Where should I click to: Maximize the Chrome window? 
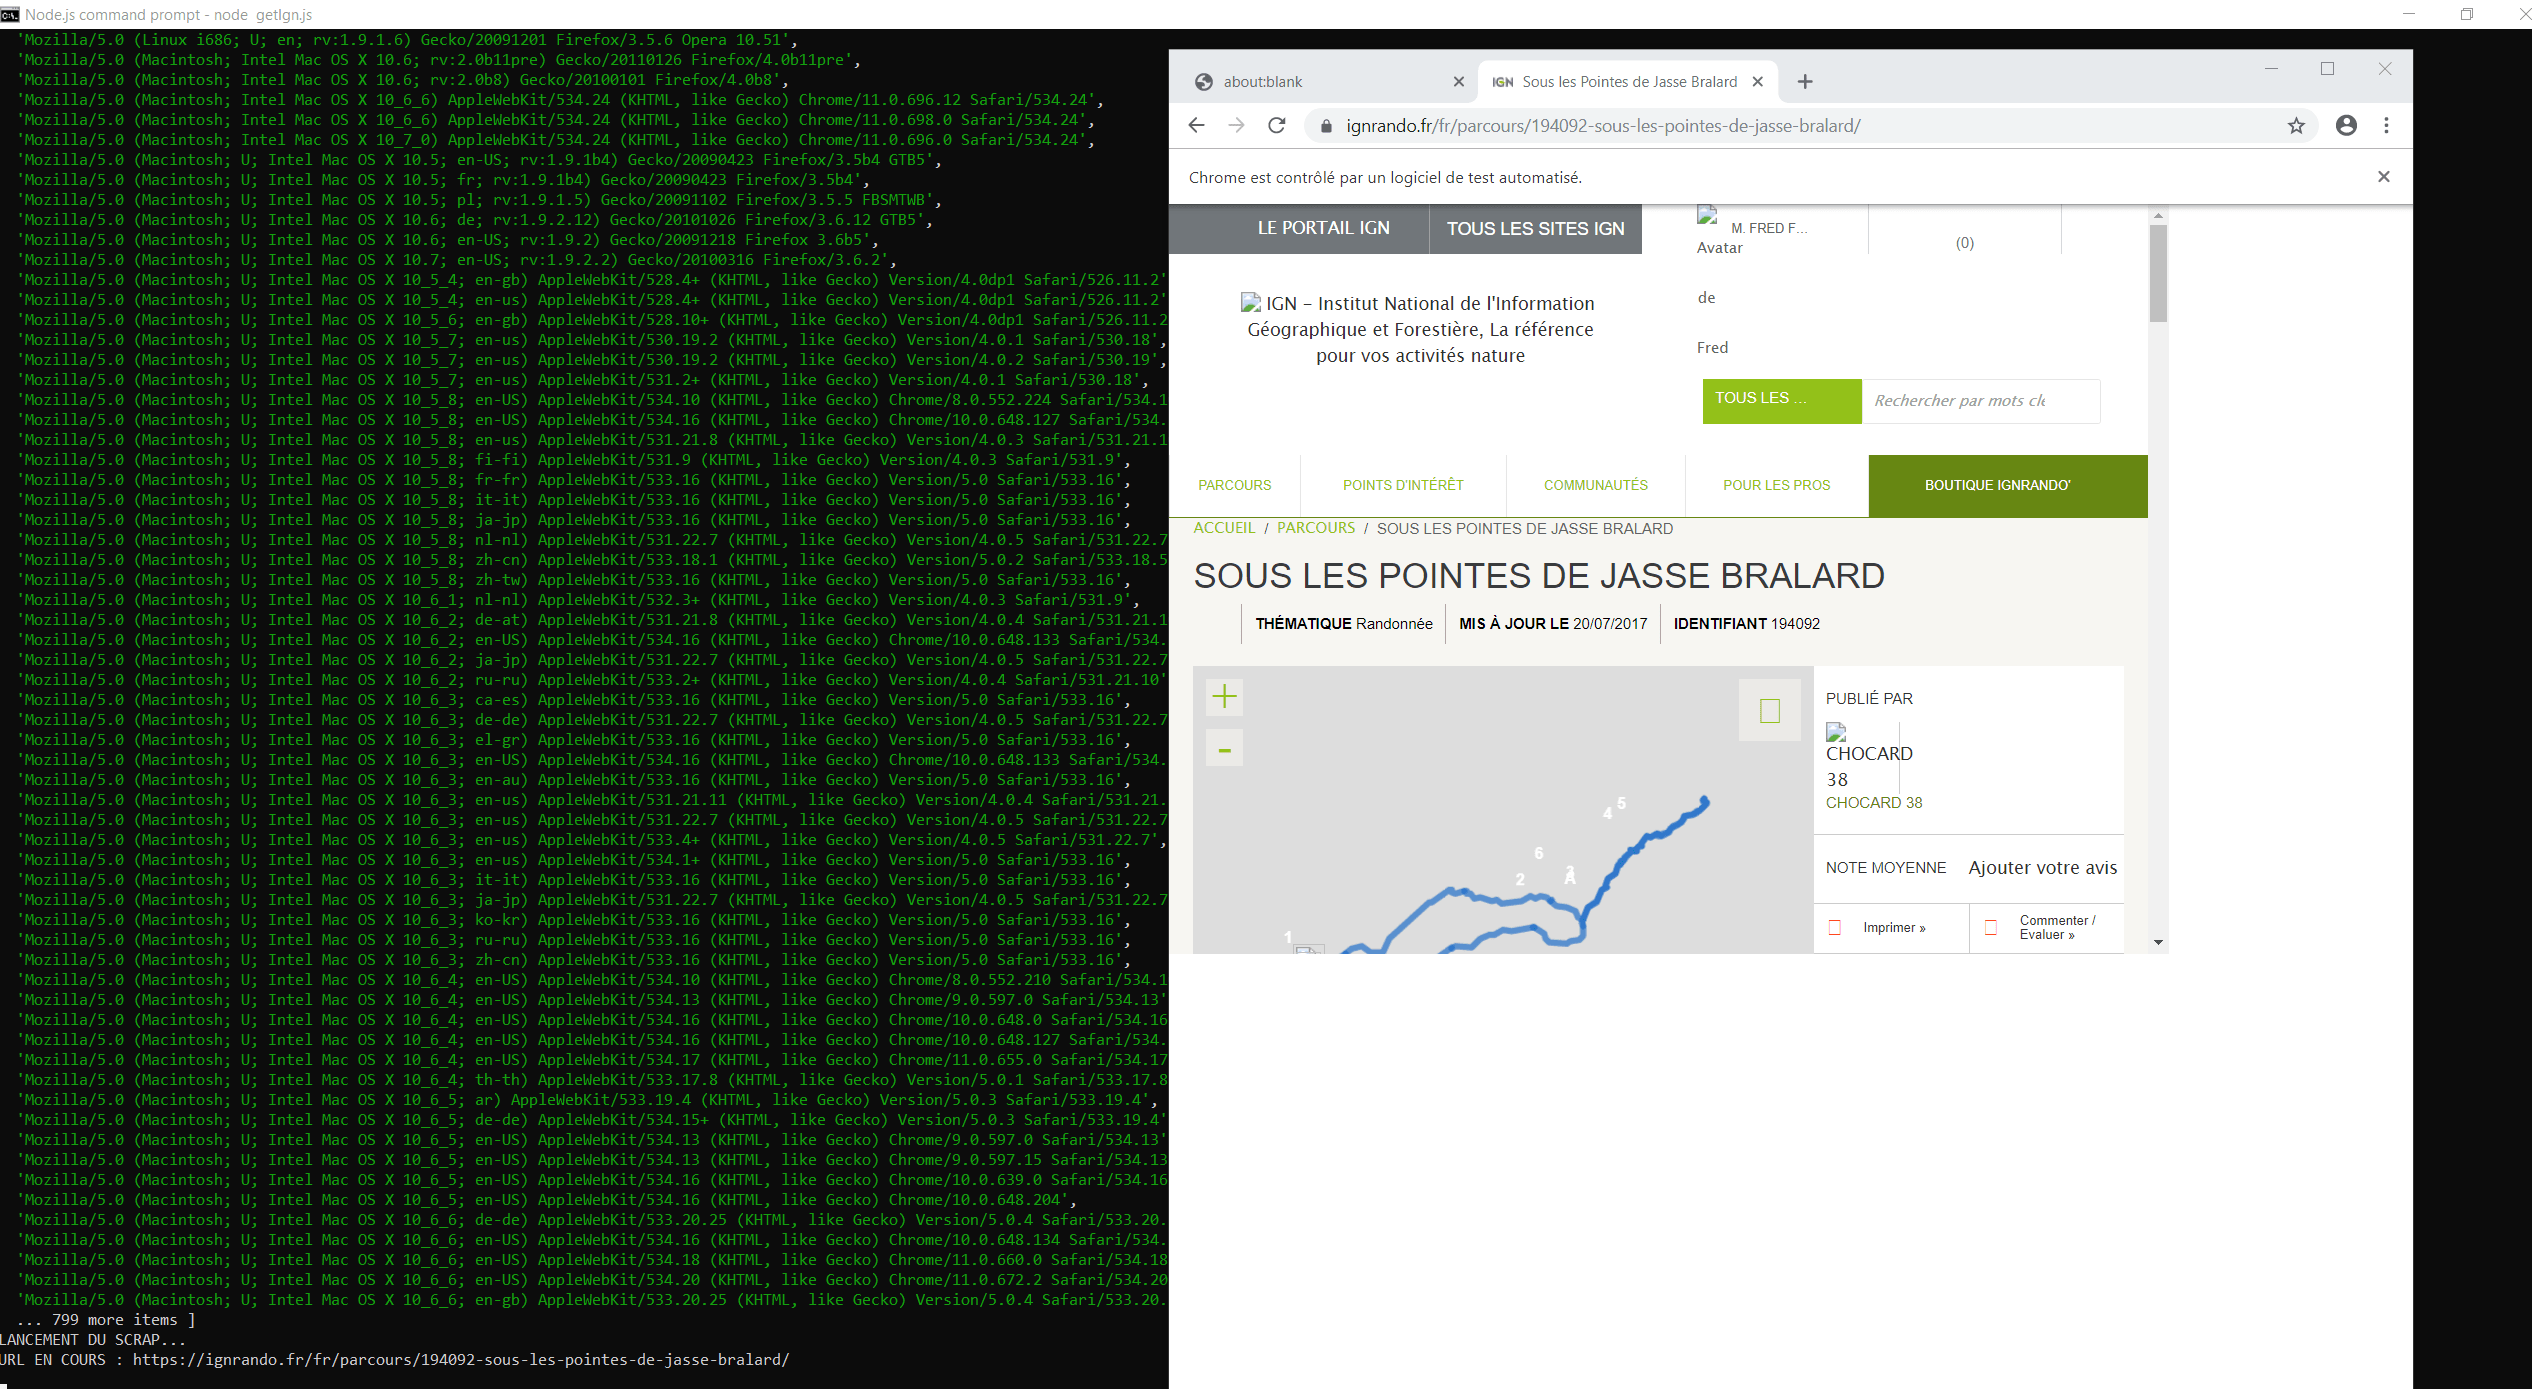click(x=2327, y=68)
